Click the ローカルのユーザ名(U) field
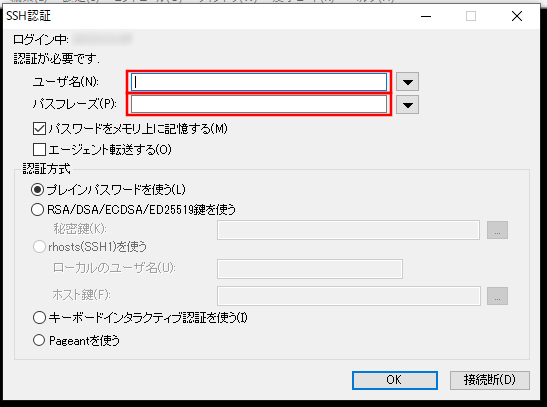 pos(310,269)
